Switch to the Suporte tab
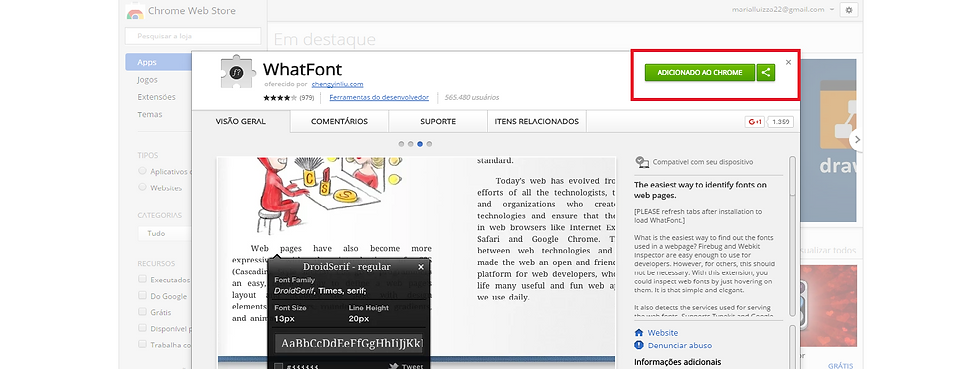980x369 pixels. pos(438,121)
